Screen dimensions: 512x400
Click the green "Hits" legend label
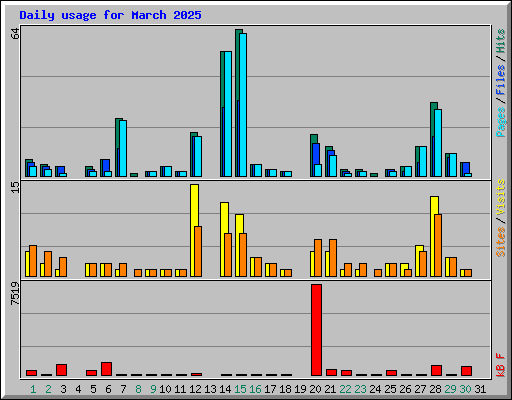[501, 41]
